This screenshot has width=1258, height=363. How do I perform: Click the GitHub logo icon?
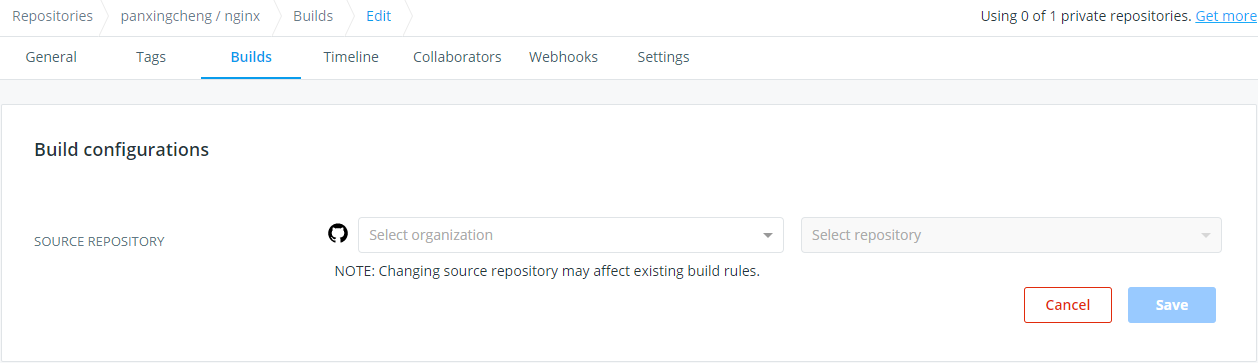[x=338, y=233]
